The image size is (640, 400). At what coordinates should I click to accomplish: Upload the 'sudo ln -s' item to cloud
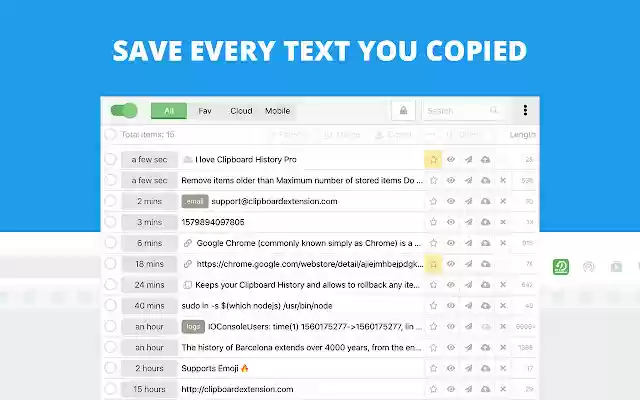tap(485, 305)
